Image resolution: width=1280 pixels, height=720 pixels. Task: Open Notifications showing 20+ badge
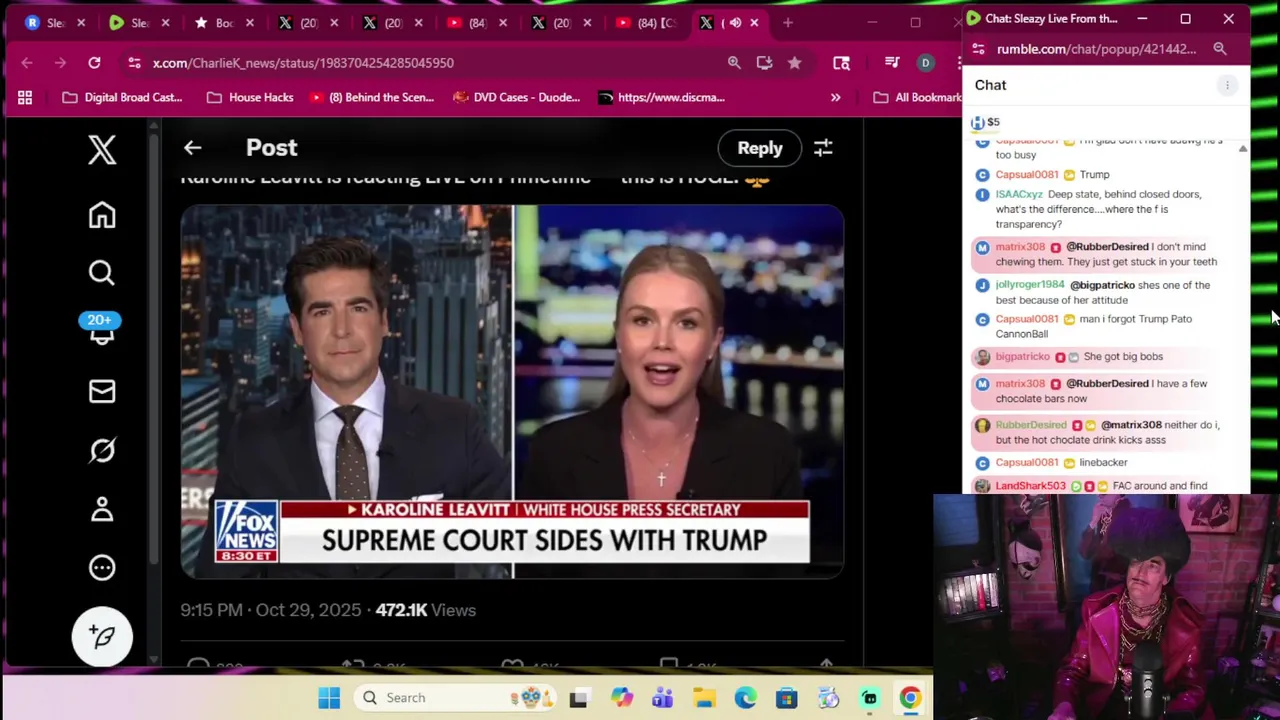100,329
